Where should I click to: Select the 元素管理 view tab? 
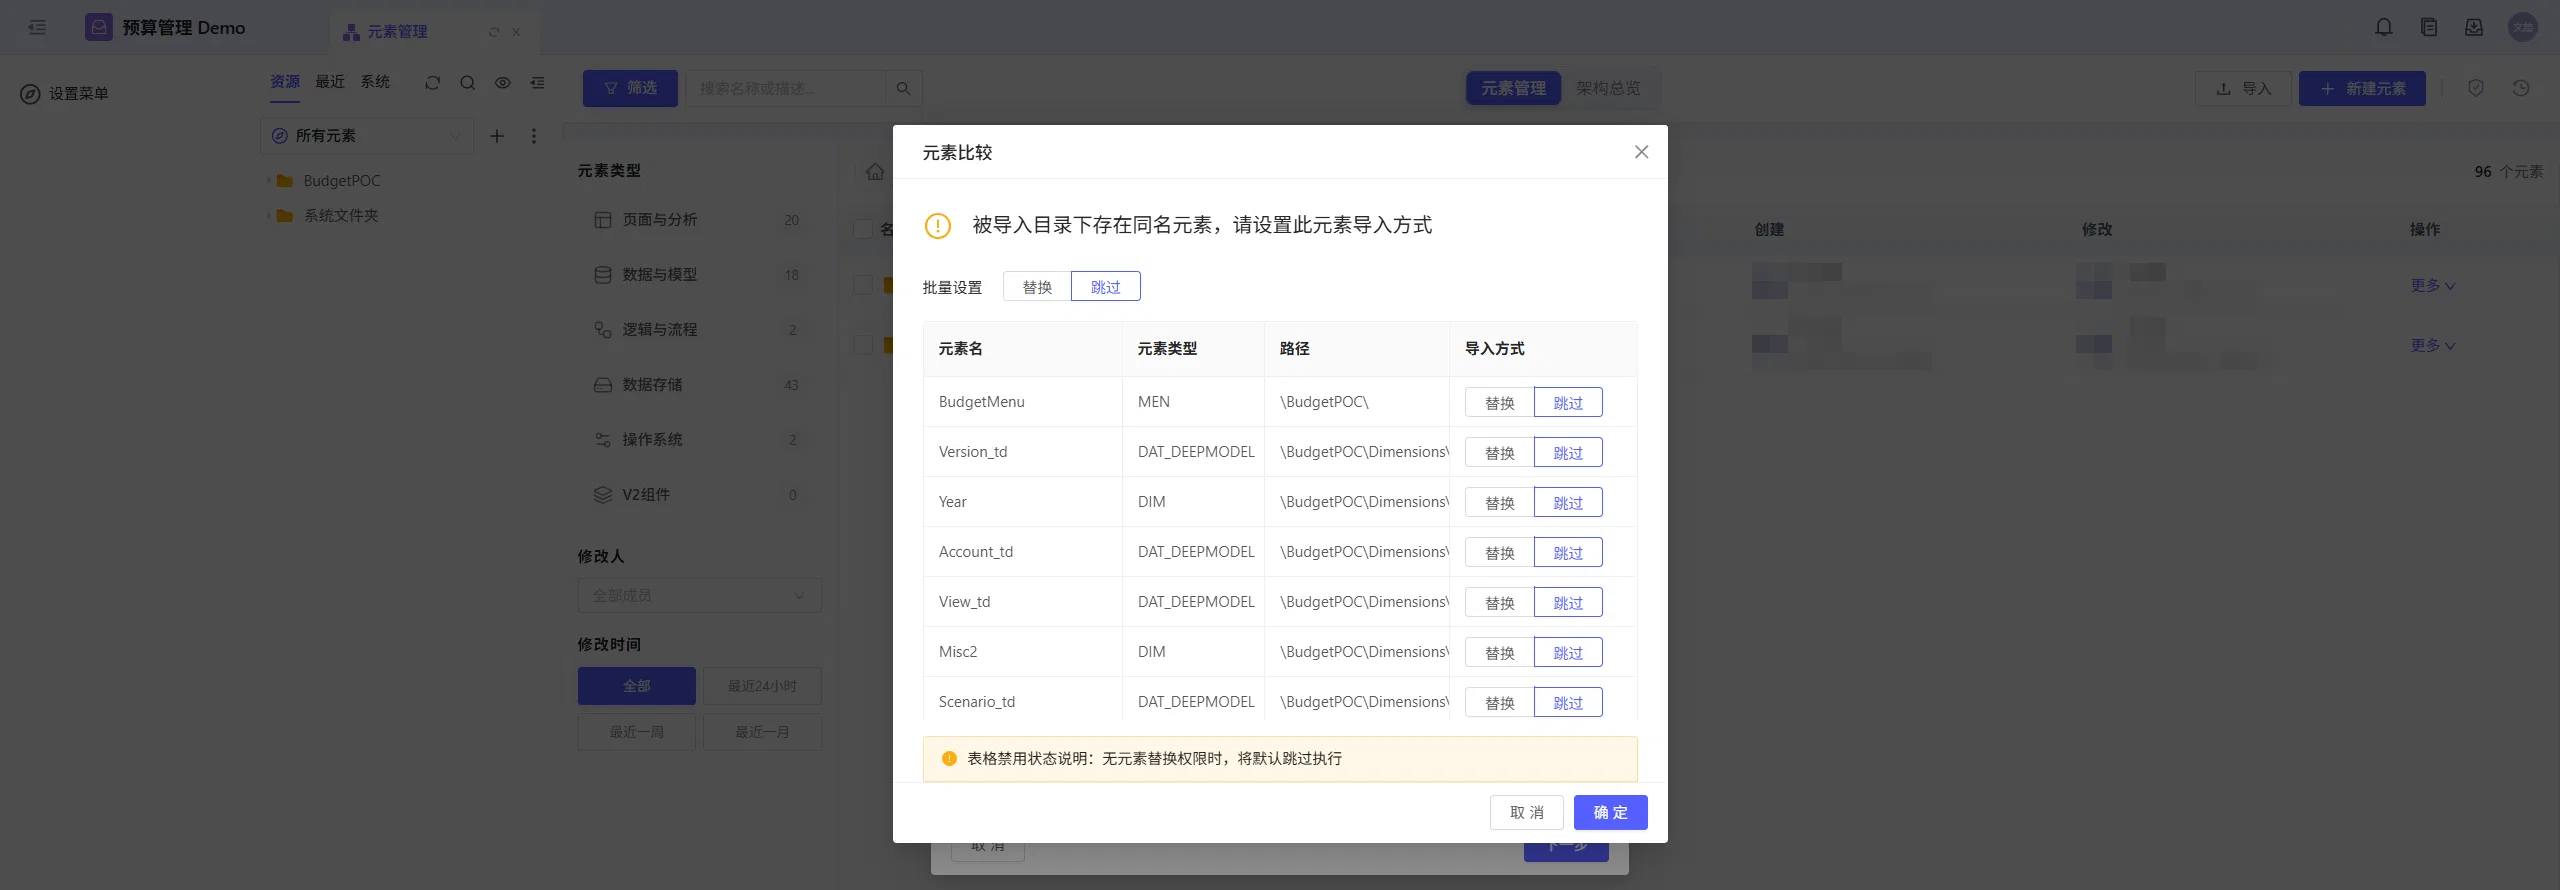click(1513, 88)
